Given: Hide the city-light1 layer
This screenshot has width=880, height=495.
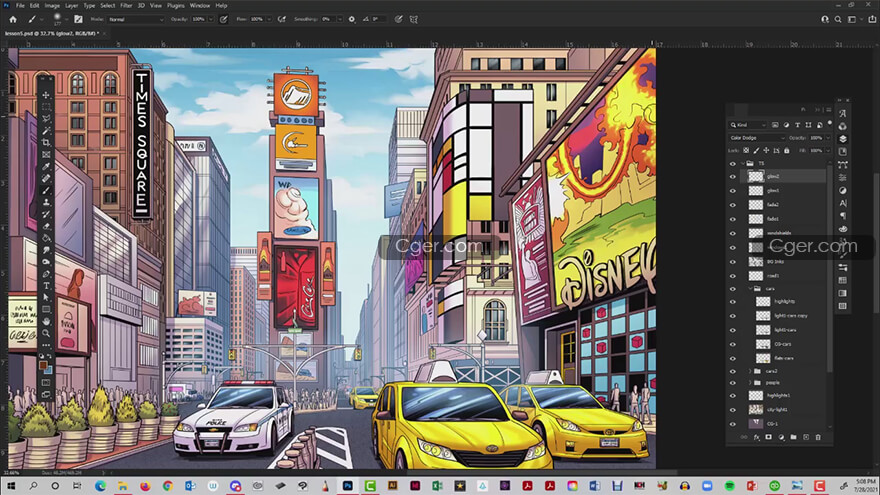Looking at the screenshot, I should pos(732,410).
